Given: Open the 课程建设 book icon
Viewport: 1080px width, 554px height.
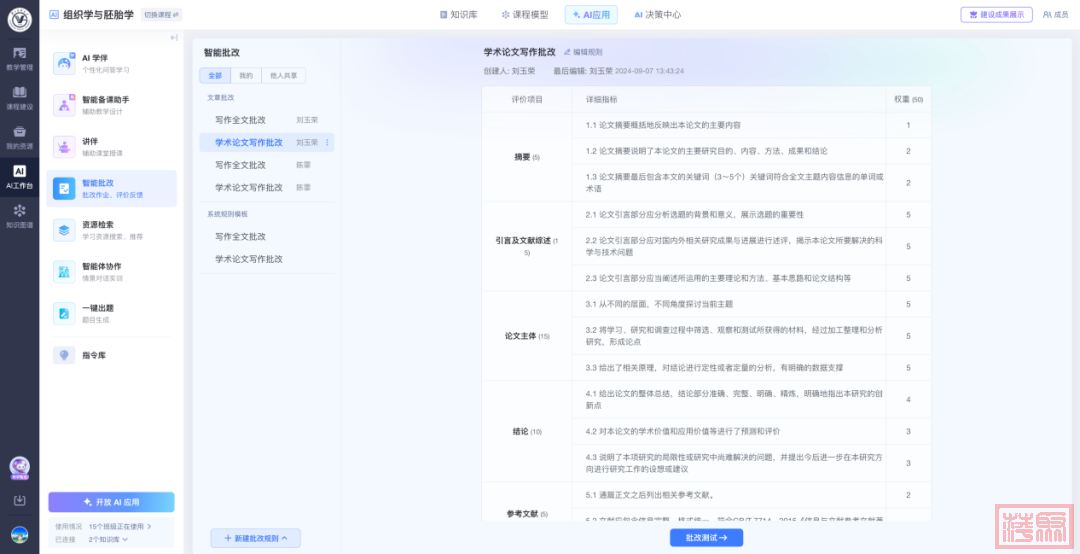Looking at the screenshot, I should coord(19,97).
